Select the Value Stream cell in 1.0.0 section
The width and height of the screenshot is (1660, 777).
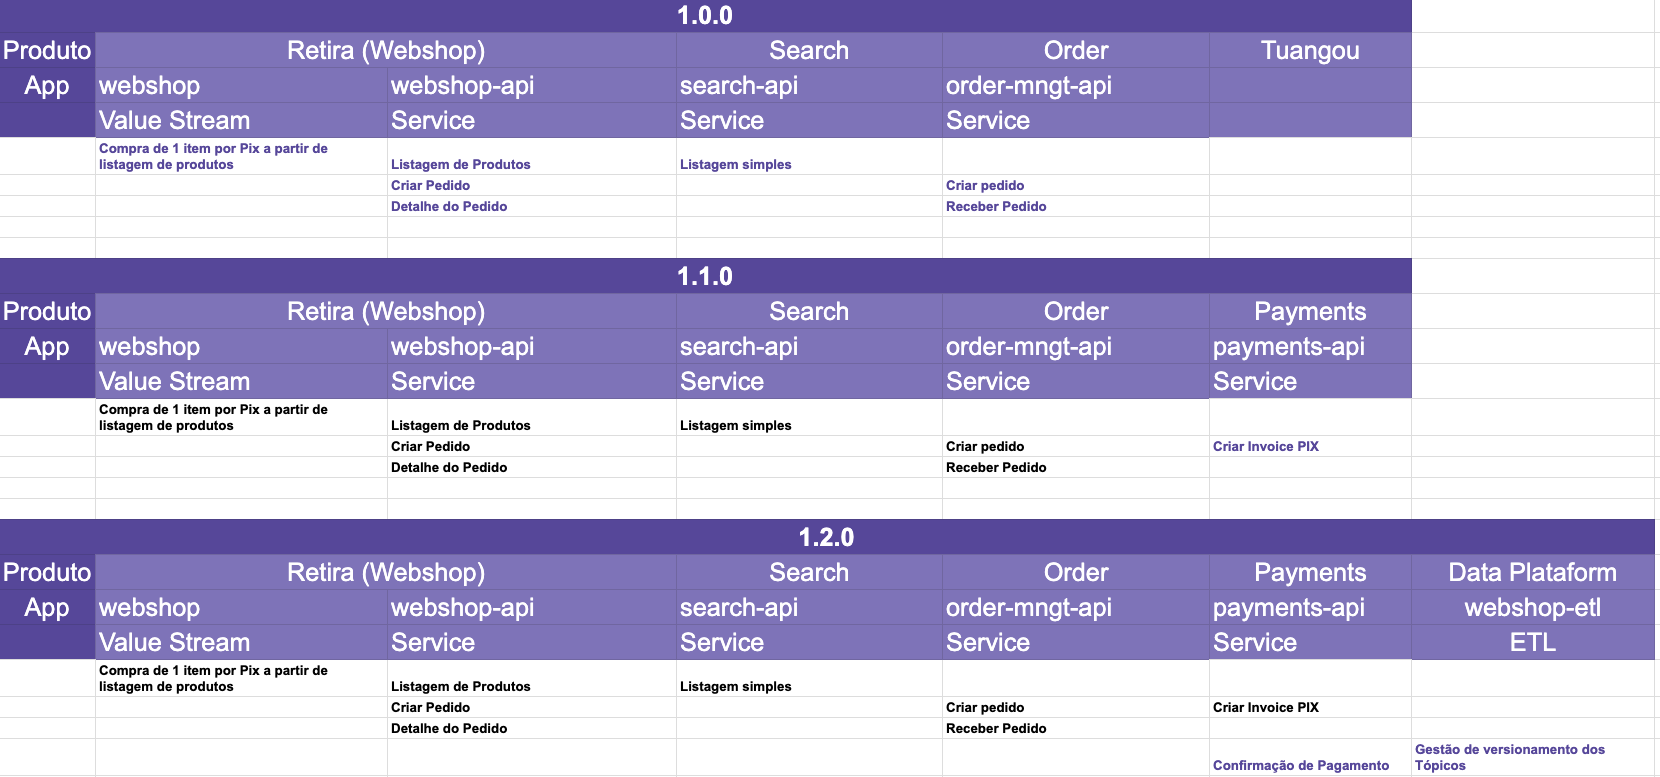pyautogui.click(x=241, y=121)
